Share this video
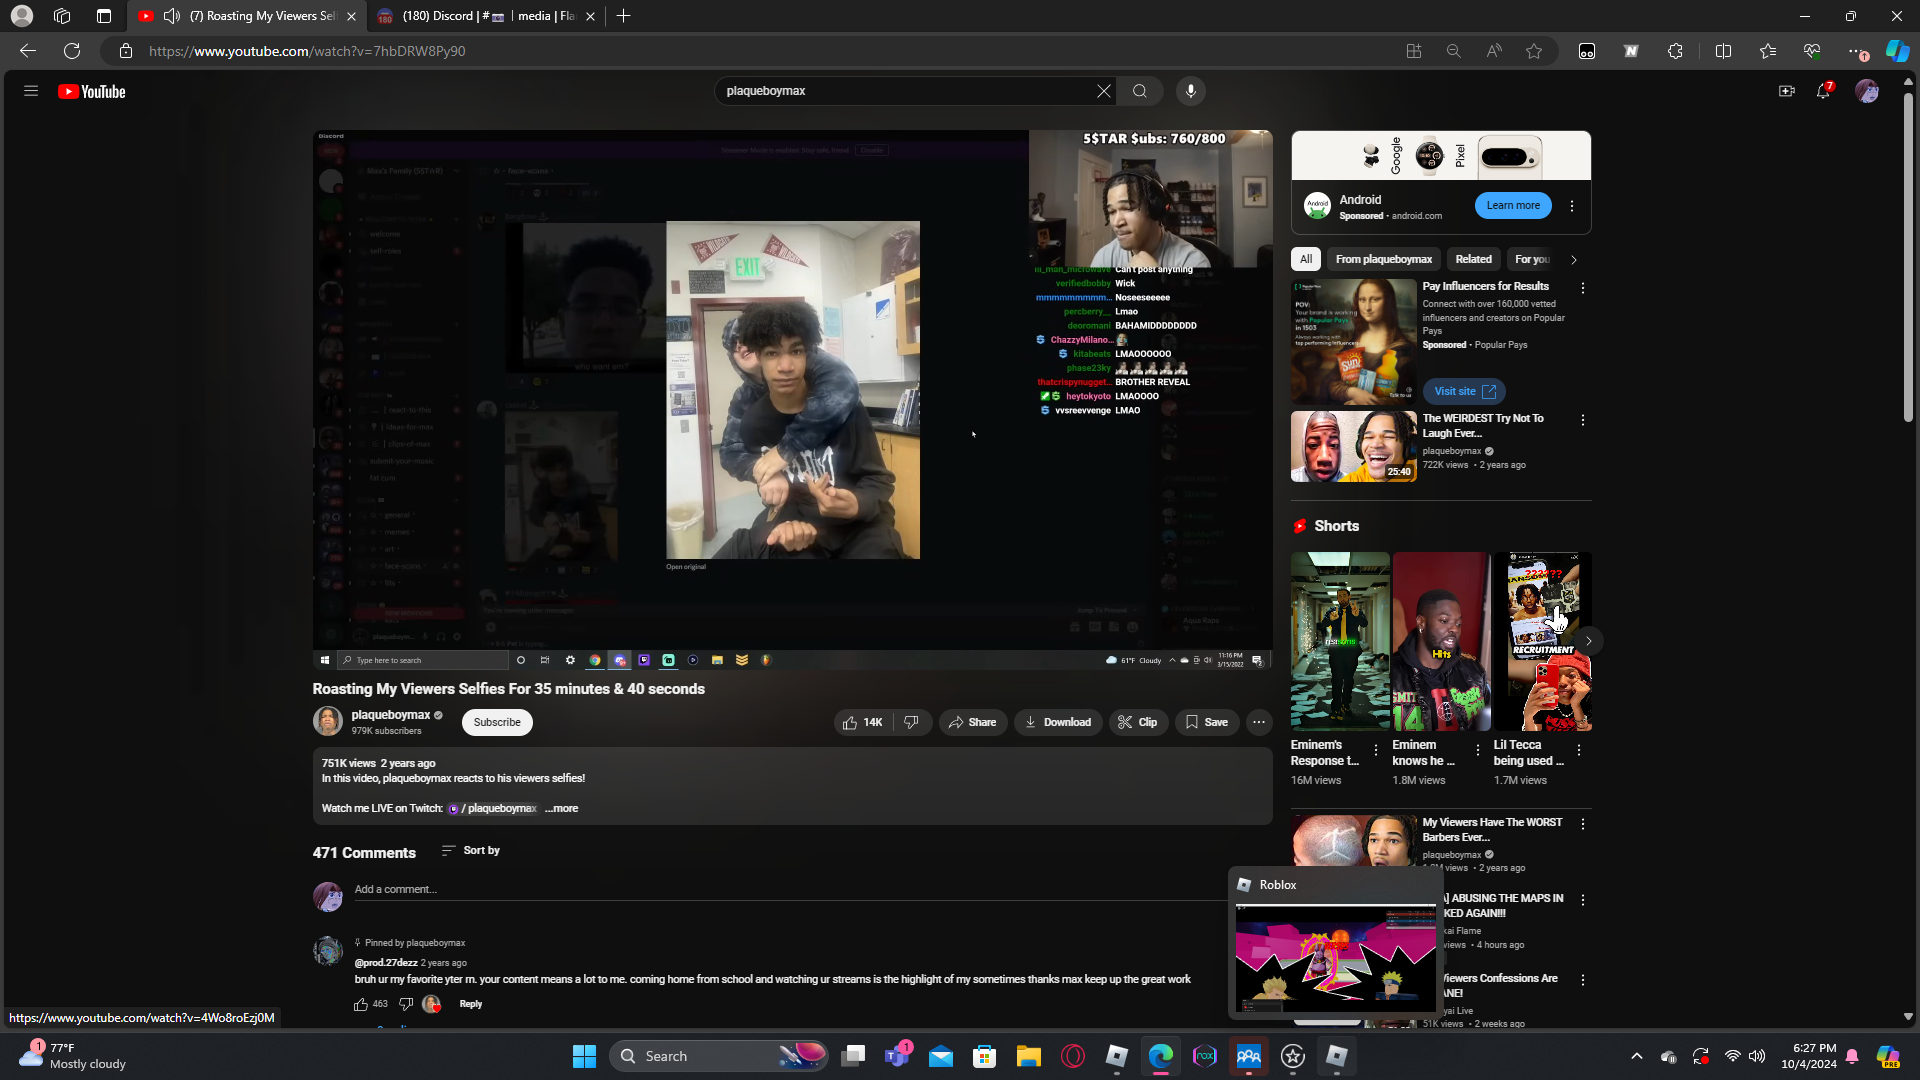Image resolution: width=1920 pixels, height=1080 pixels. pos(973,722)
